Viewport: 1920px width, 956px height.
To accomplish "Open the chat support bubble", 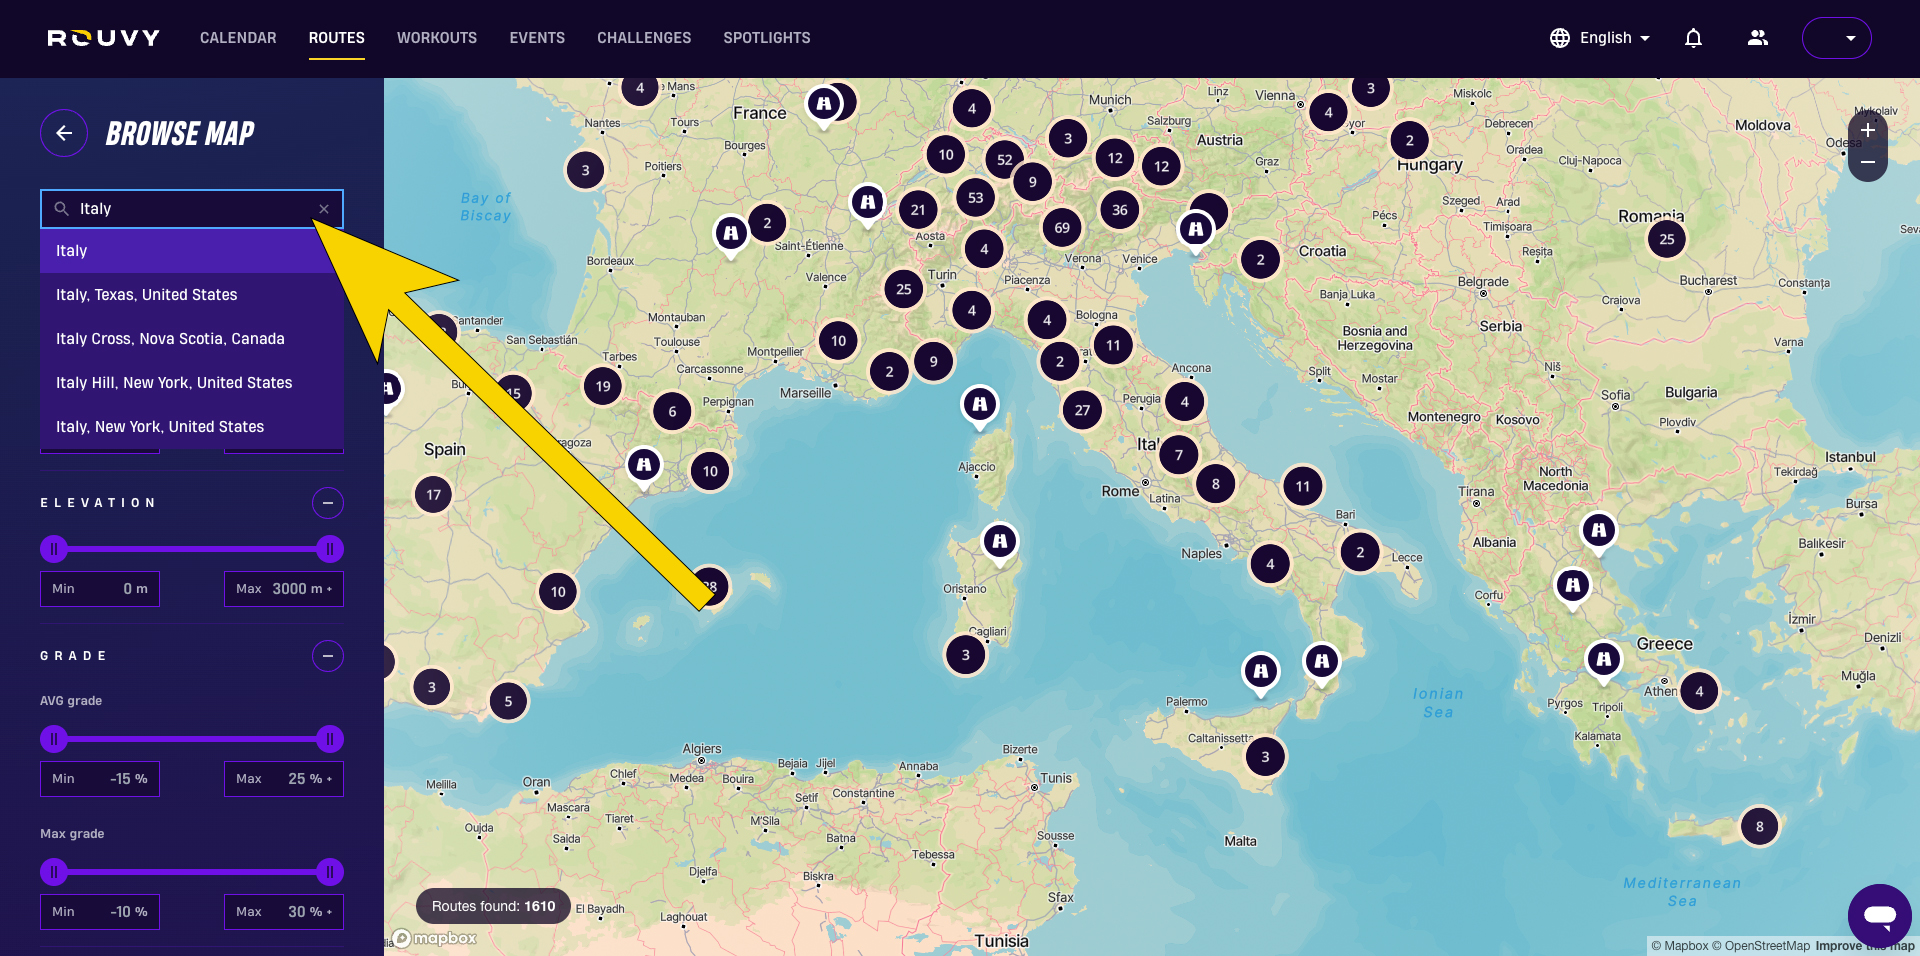I will click(x=1880, y=915).
